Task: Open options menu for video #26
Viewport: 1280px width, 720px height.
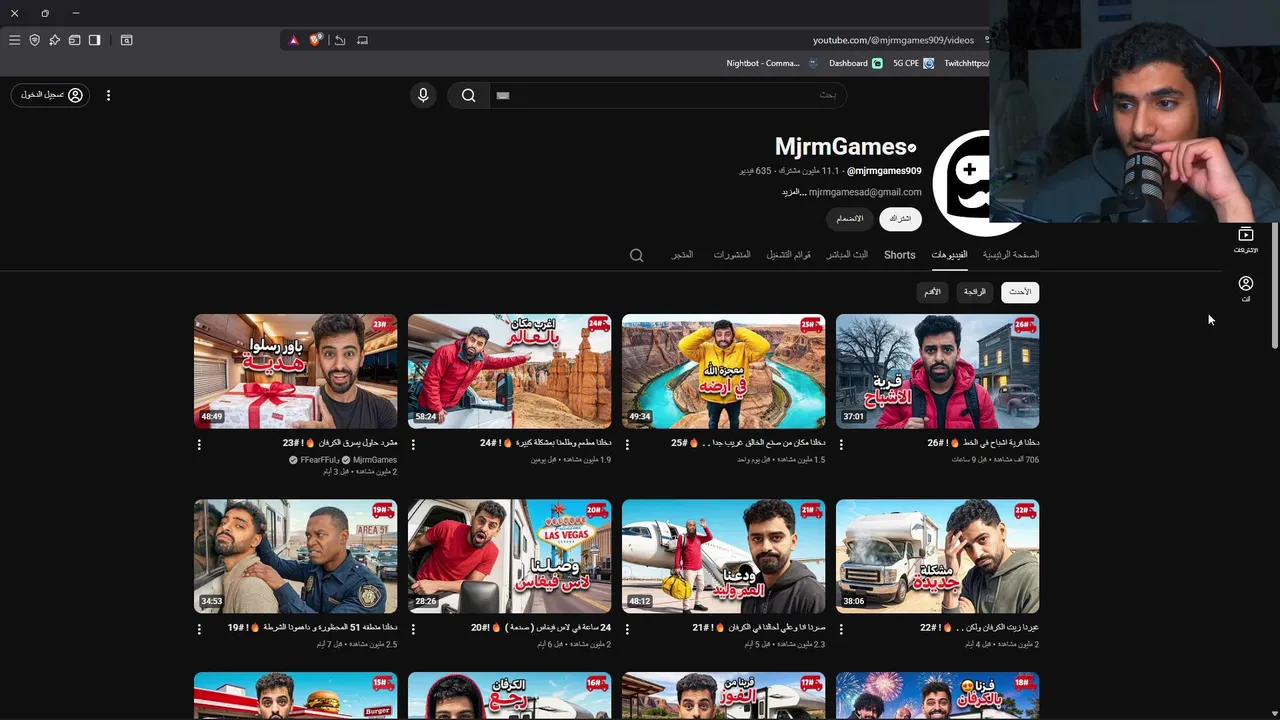Action: [841, 444]
